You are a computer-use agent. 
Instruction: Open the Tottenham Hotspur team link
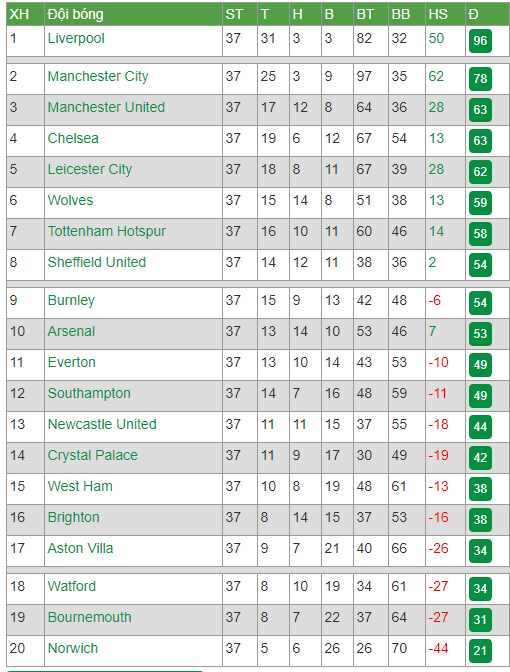[x=106, y=231]
